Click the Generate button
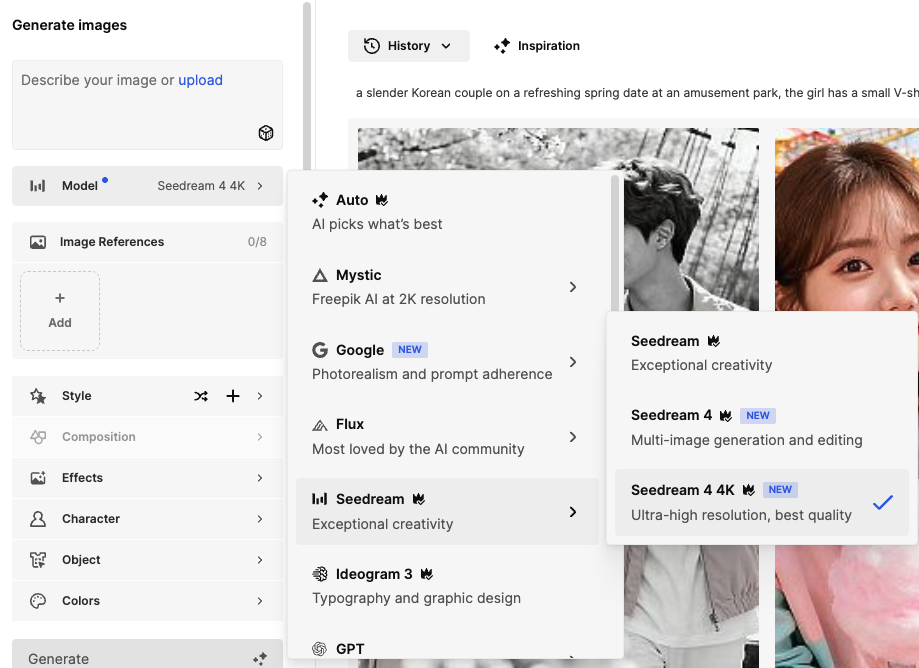Viewport: 919px width, 668px height. 147,654
